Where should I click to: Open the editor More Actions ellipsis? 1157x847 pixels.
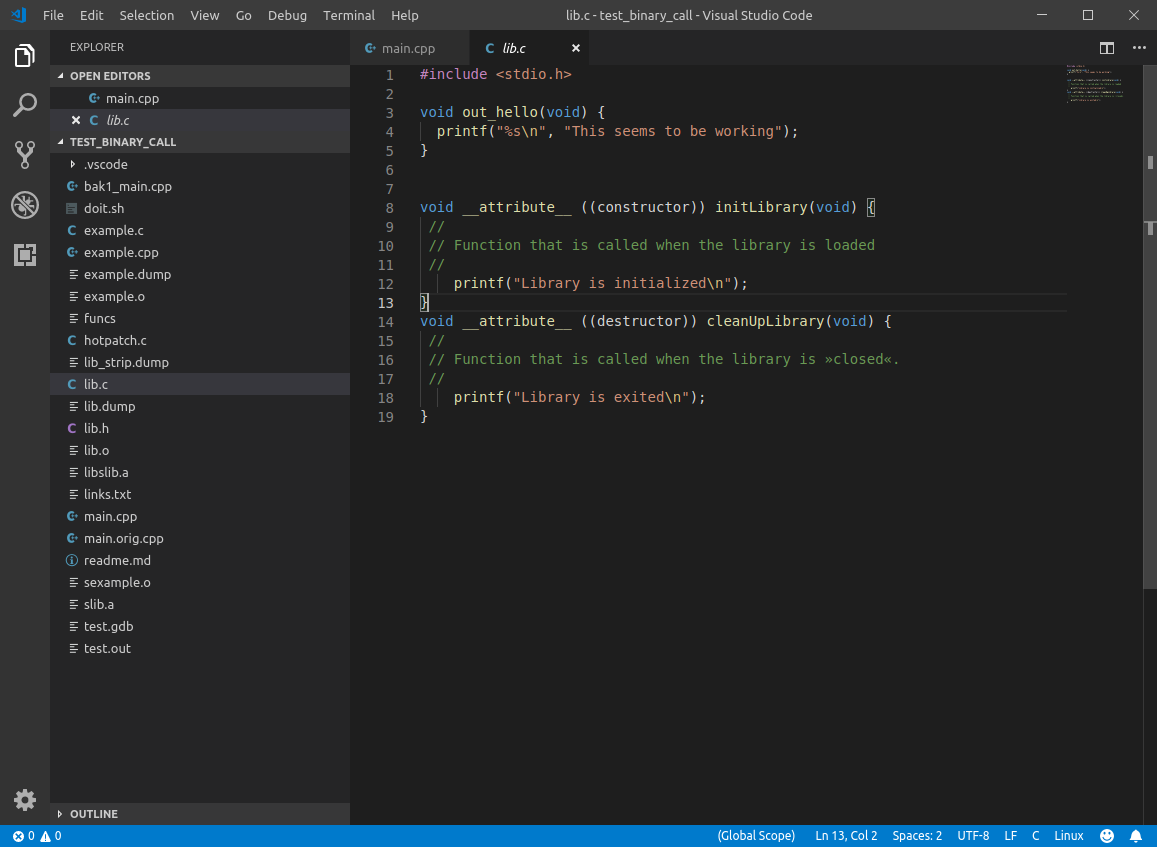pyautogui.click(x=1139, y=48)
